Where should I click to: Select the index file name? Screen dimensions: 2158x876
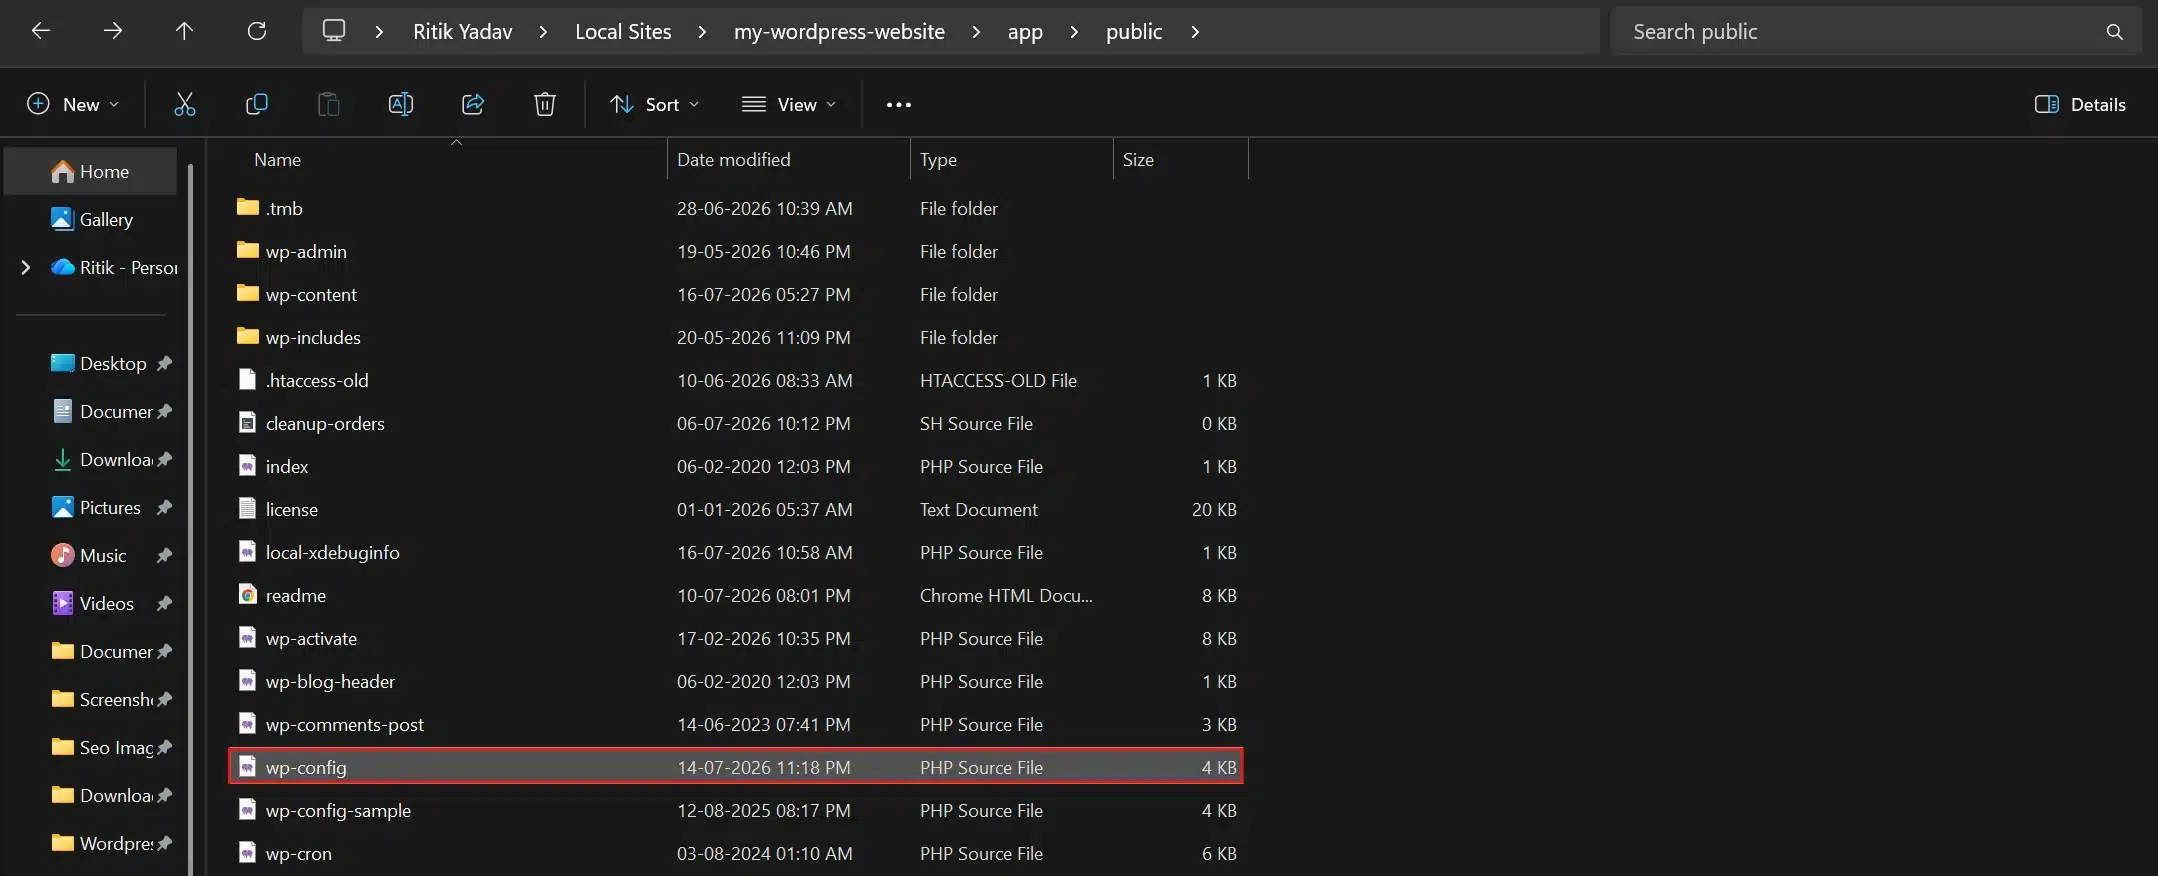(x=287, y=466)
